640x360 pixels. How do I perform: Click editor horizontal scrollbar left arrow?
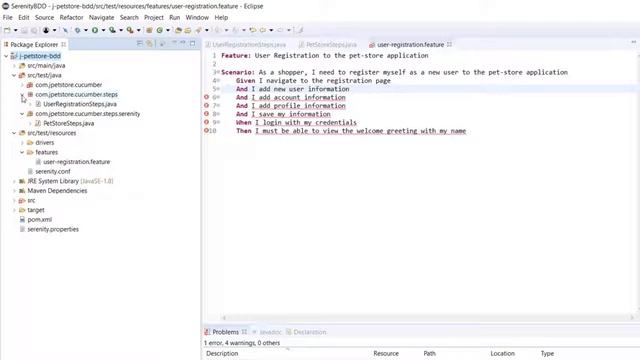coord(224,318)
